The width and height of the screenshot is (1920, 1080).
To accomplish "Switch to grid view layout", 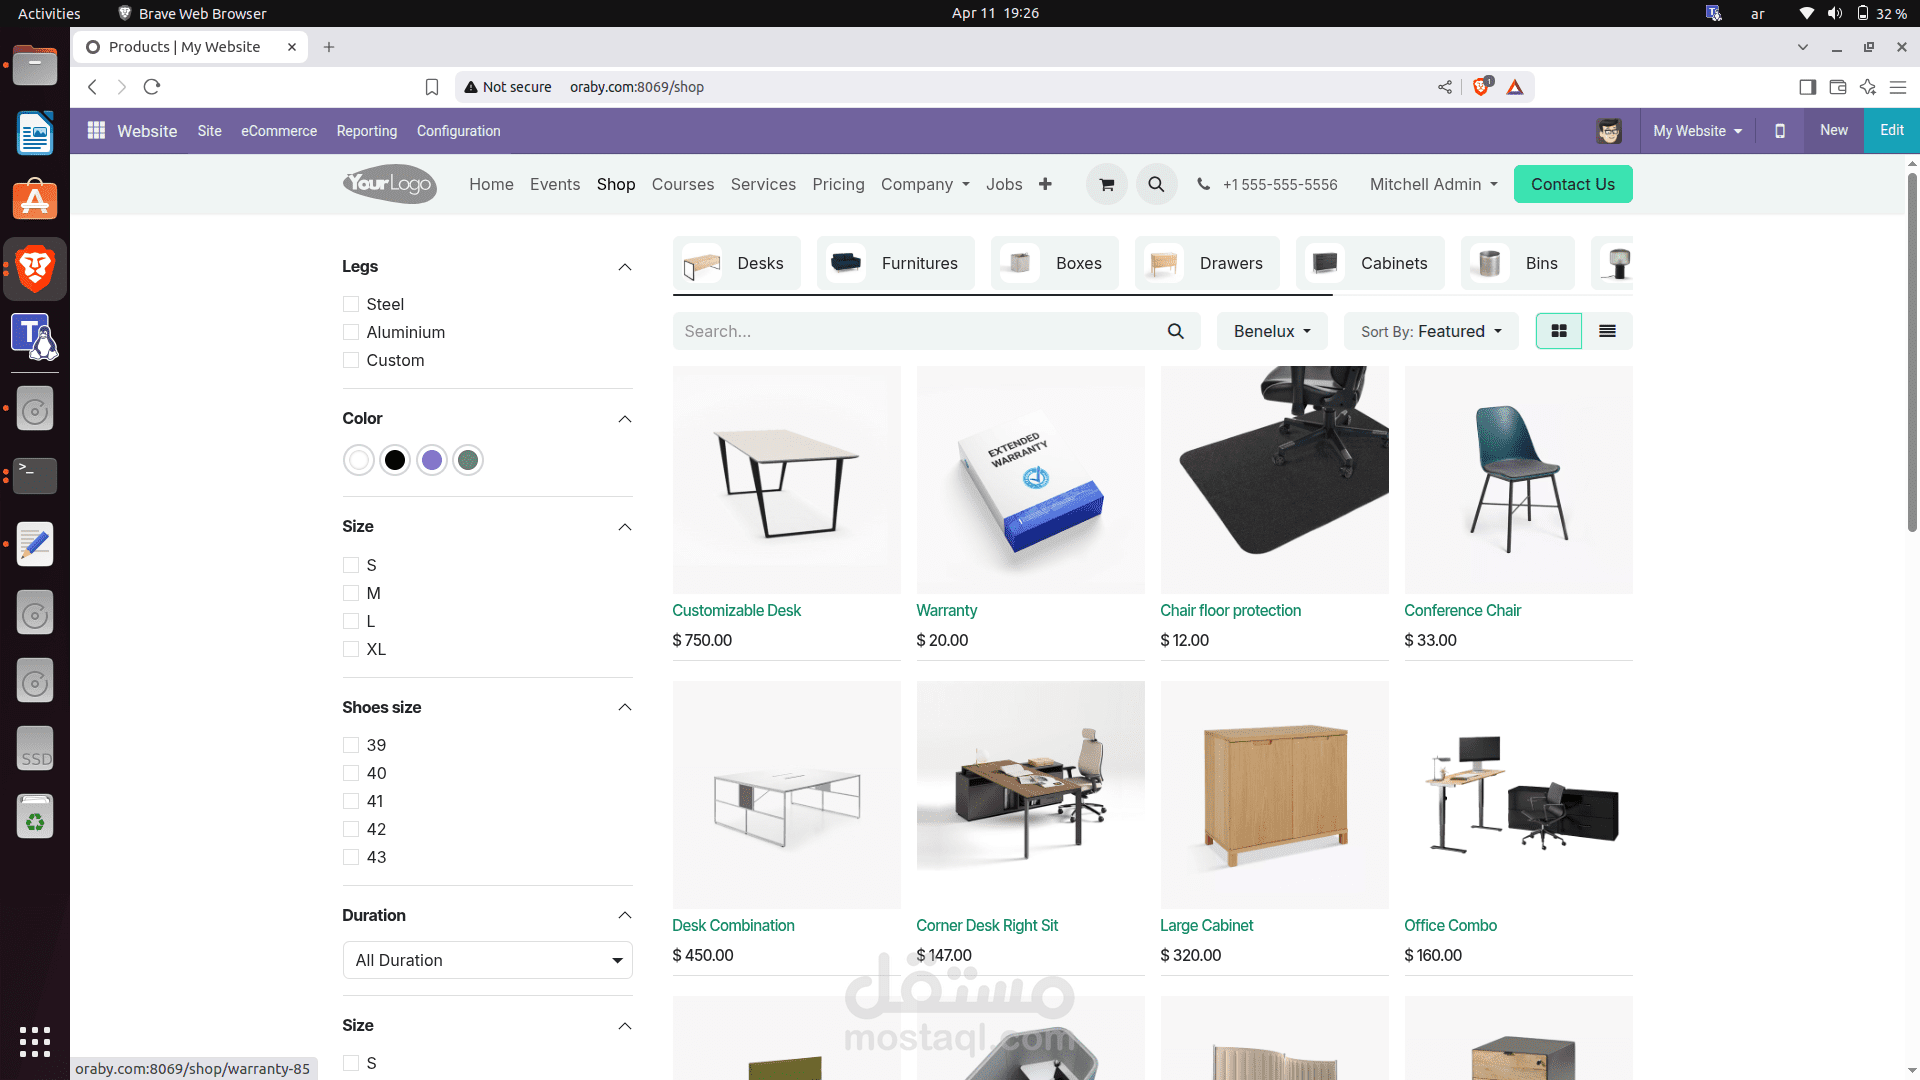I will (1558, 331).
